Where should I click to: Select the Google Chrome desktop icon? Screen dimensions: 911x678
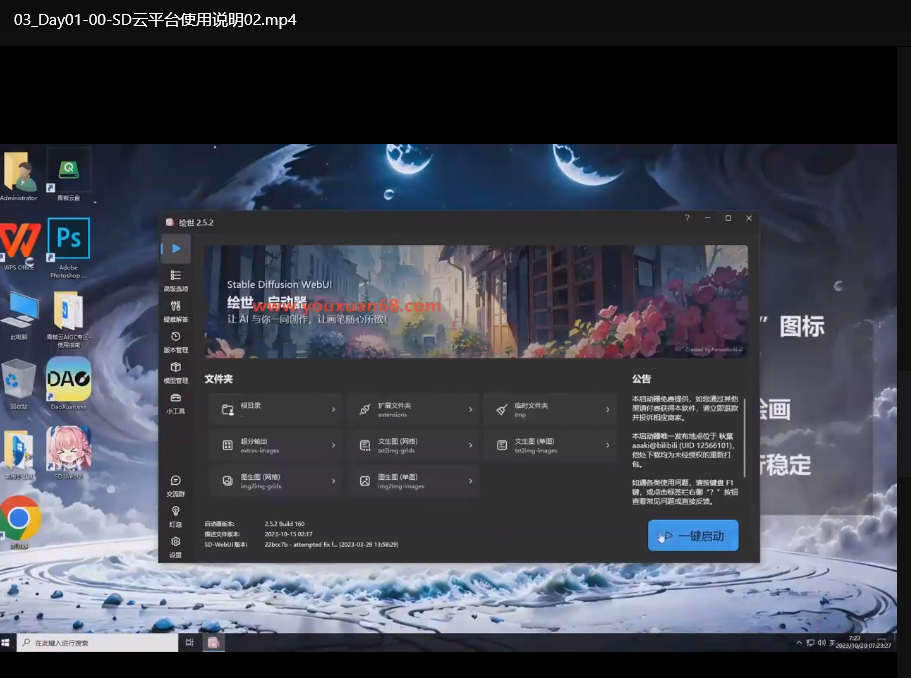click(19, 521)
